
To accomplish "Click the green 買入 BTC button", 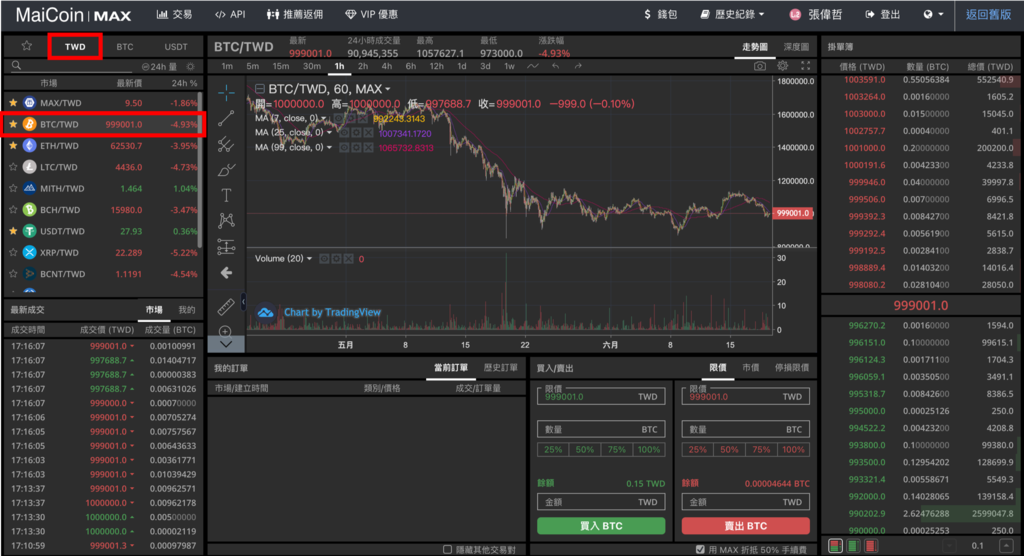I will [601, 526].
